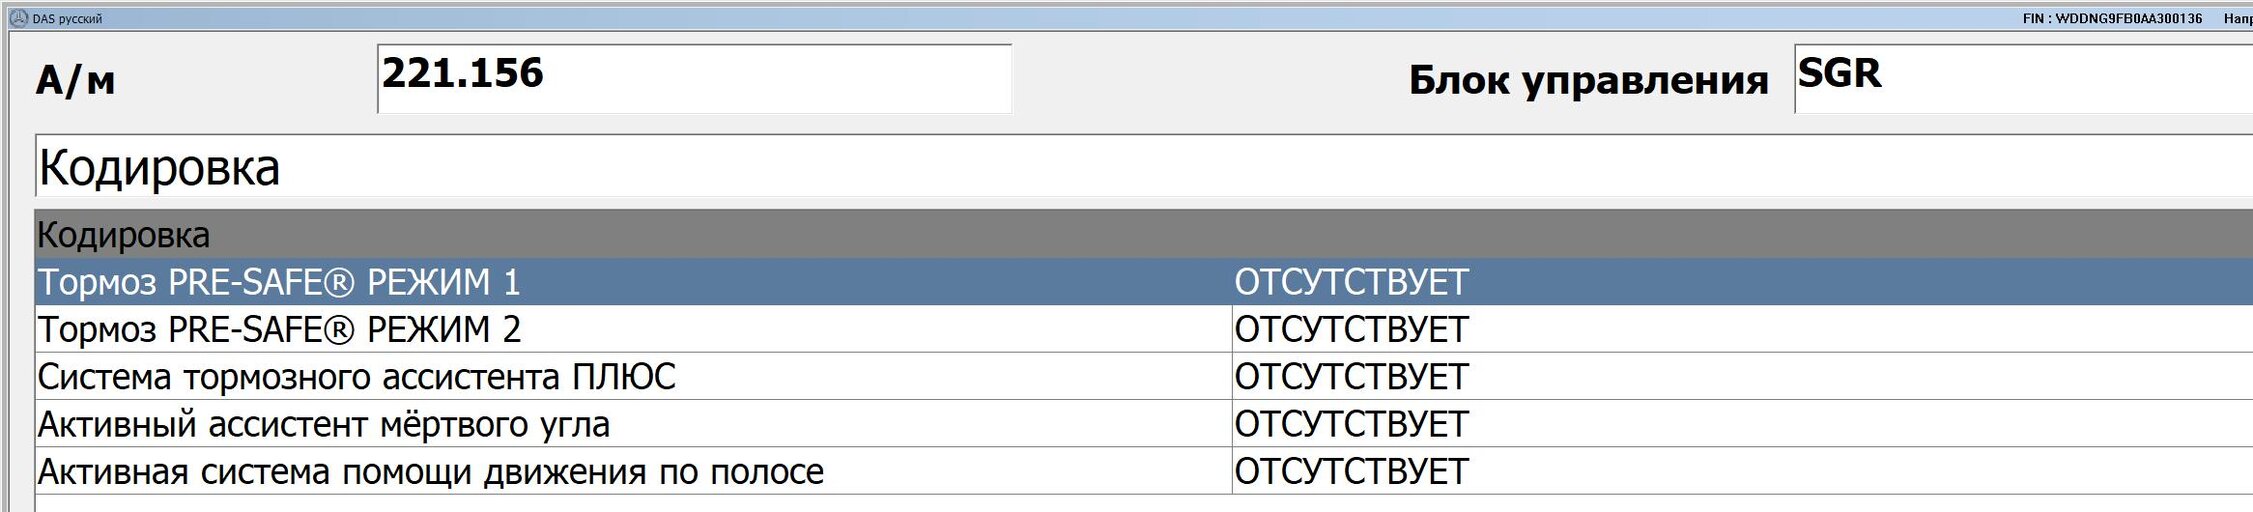Open ОТСУТСТВУЕТ value for PRE-SAFE РЕЖИМ 2

1351,329
